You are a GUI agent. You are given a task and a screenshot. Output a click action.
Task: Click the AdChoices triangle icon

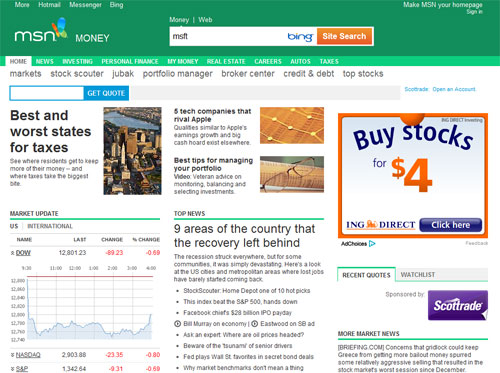(372, 244)
